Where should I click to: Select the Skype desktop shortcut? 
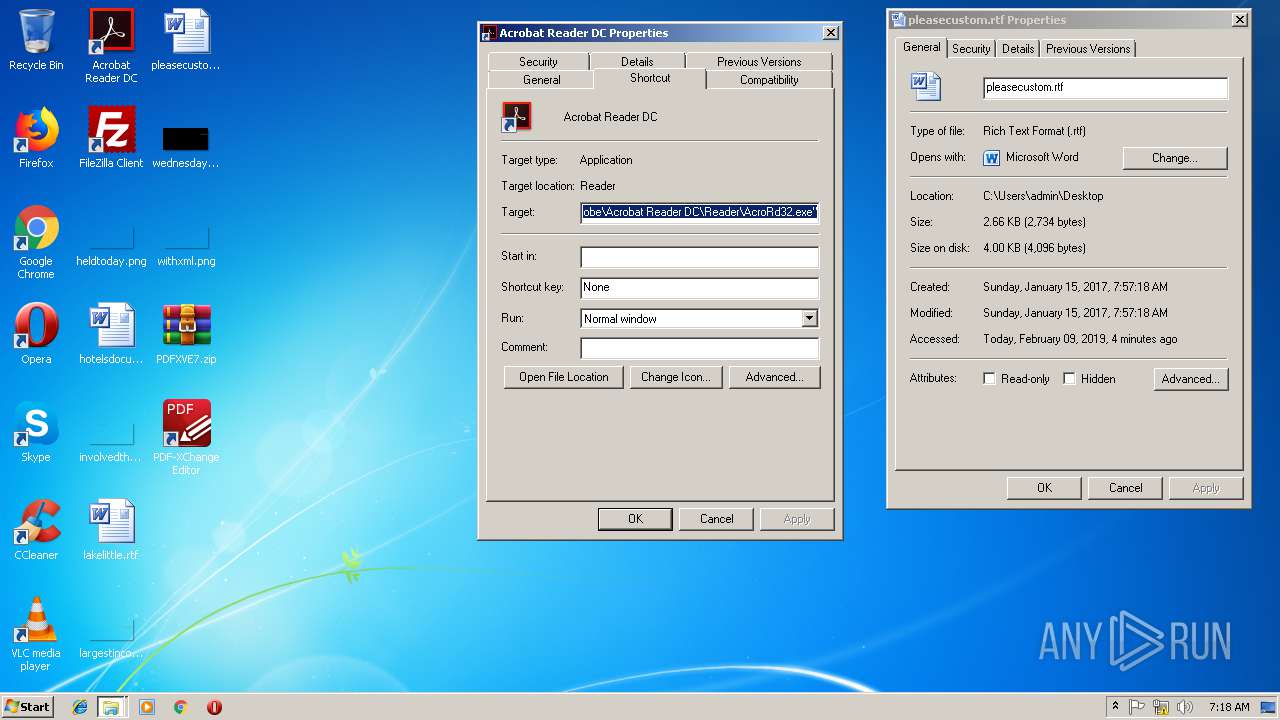(x=36, y=432)
